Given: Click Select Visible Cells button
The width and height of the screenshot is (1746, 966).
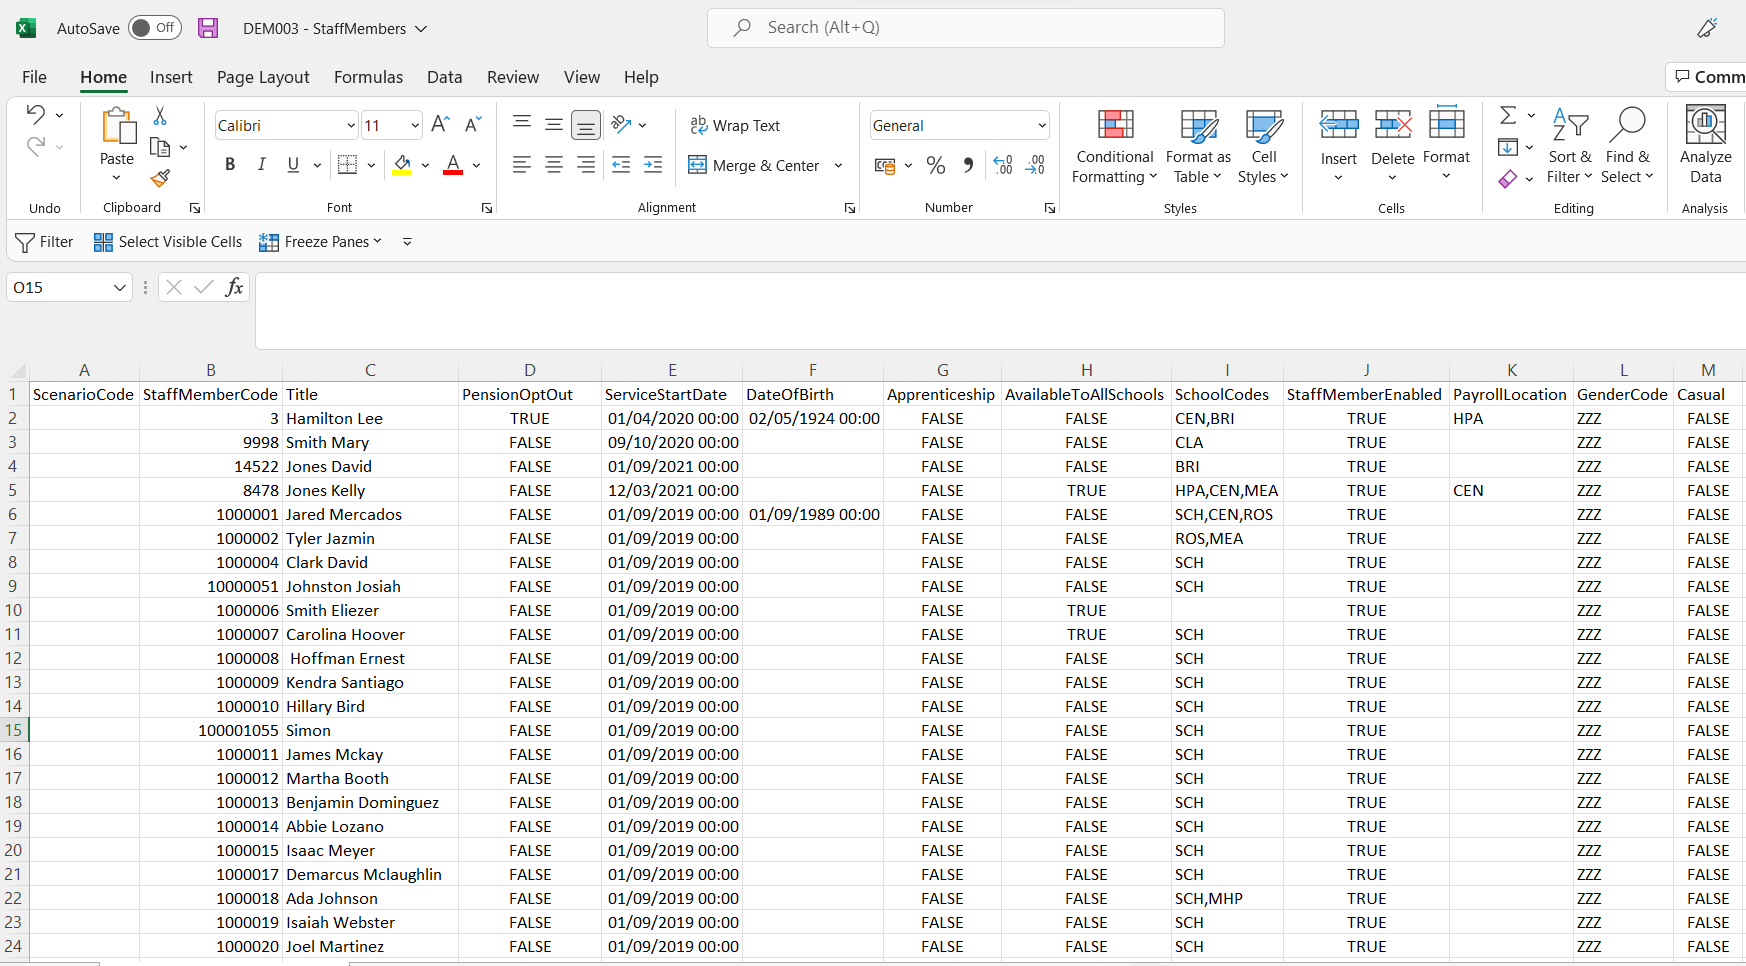Looking at the screenshot, I should [x=168, y=242].
